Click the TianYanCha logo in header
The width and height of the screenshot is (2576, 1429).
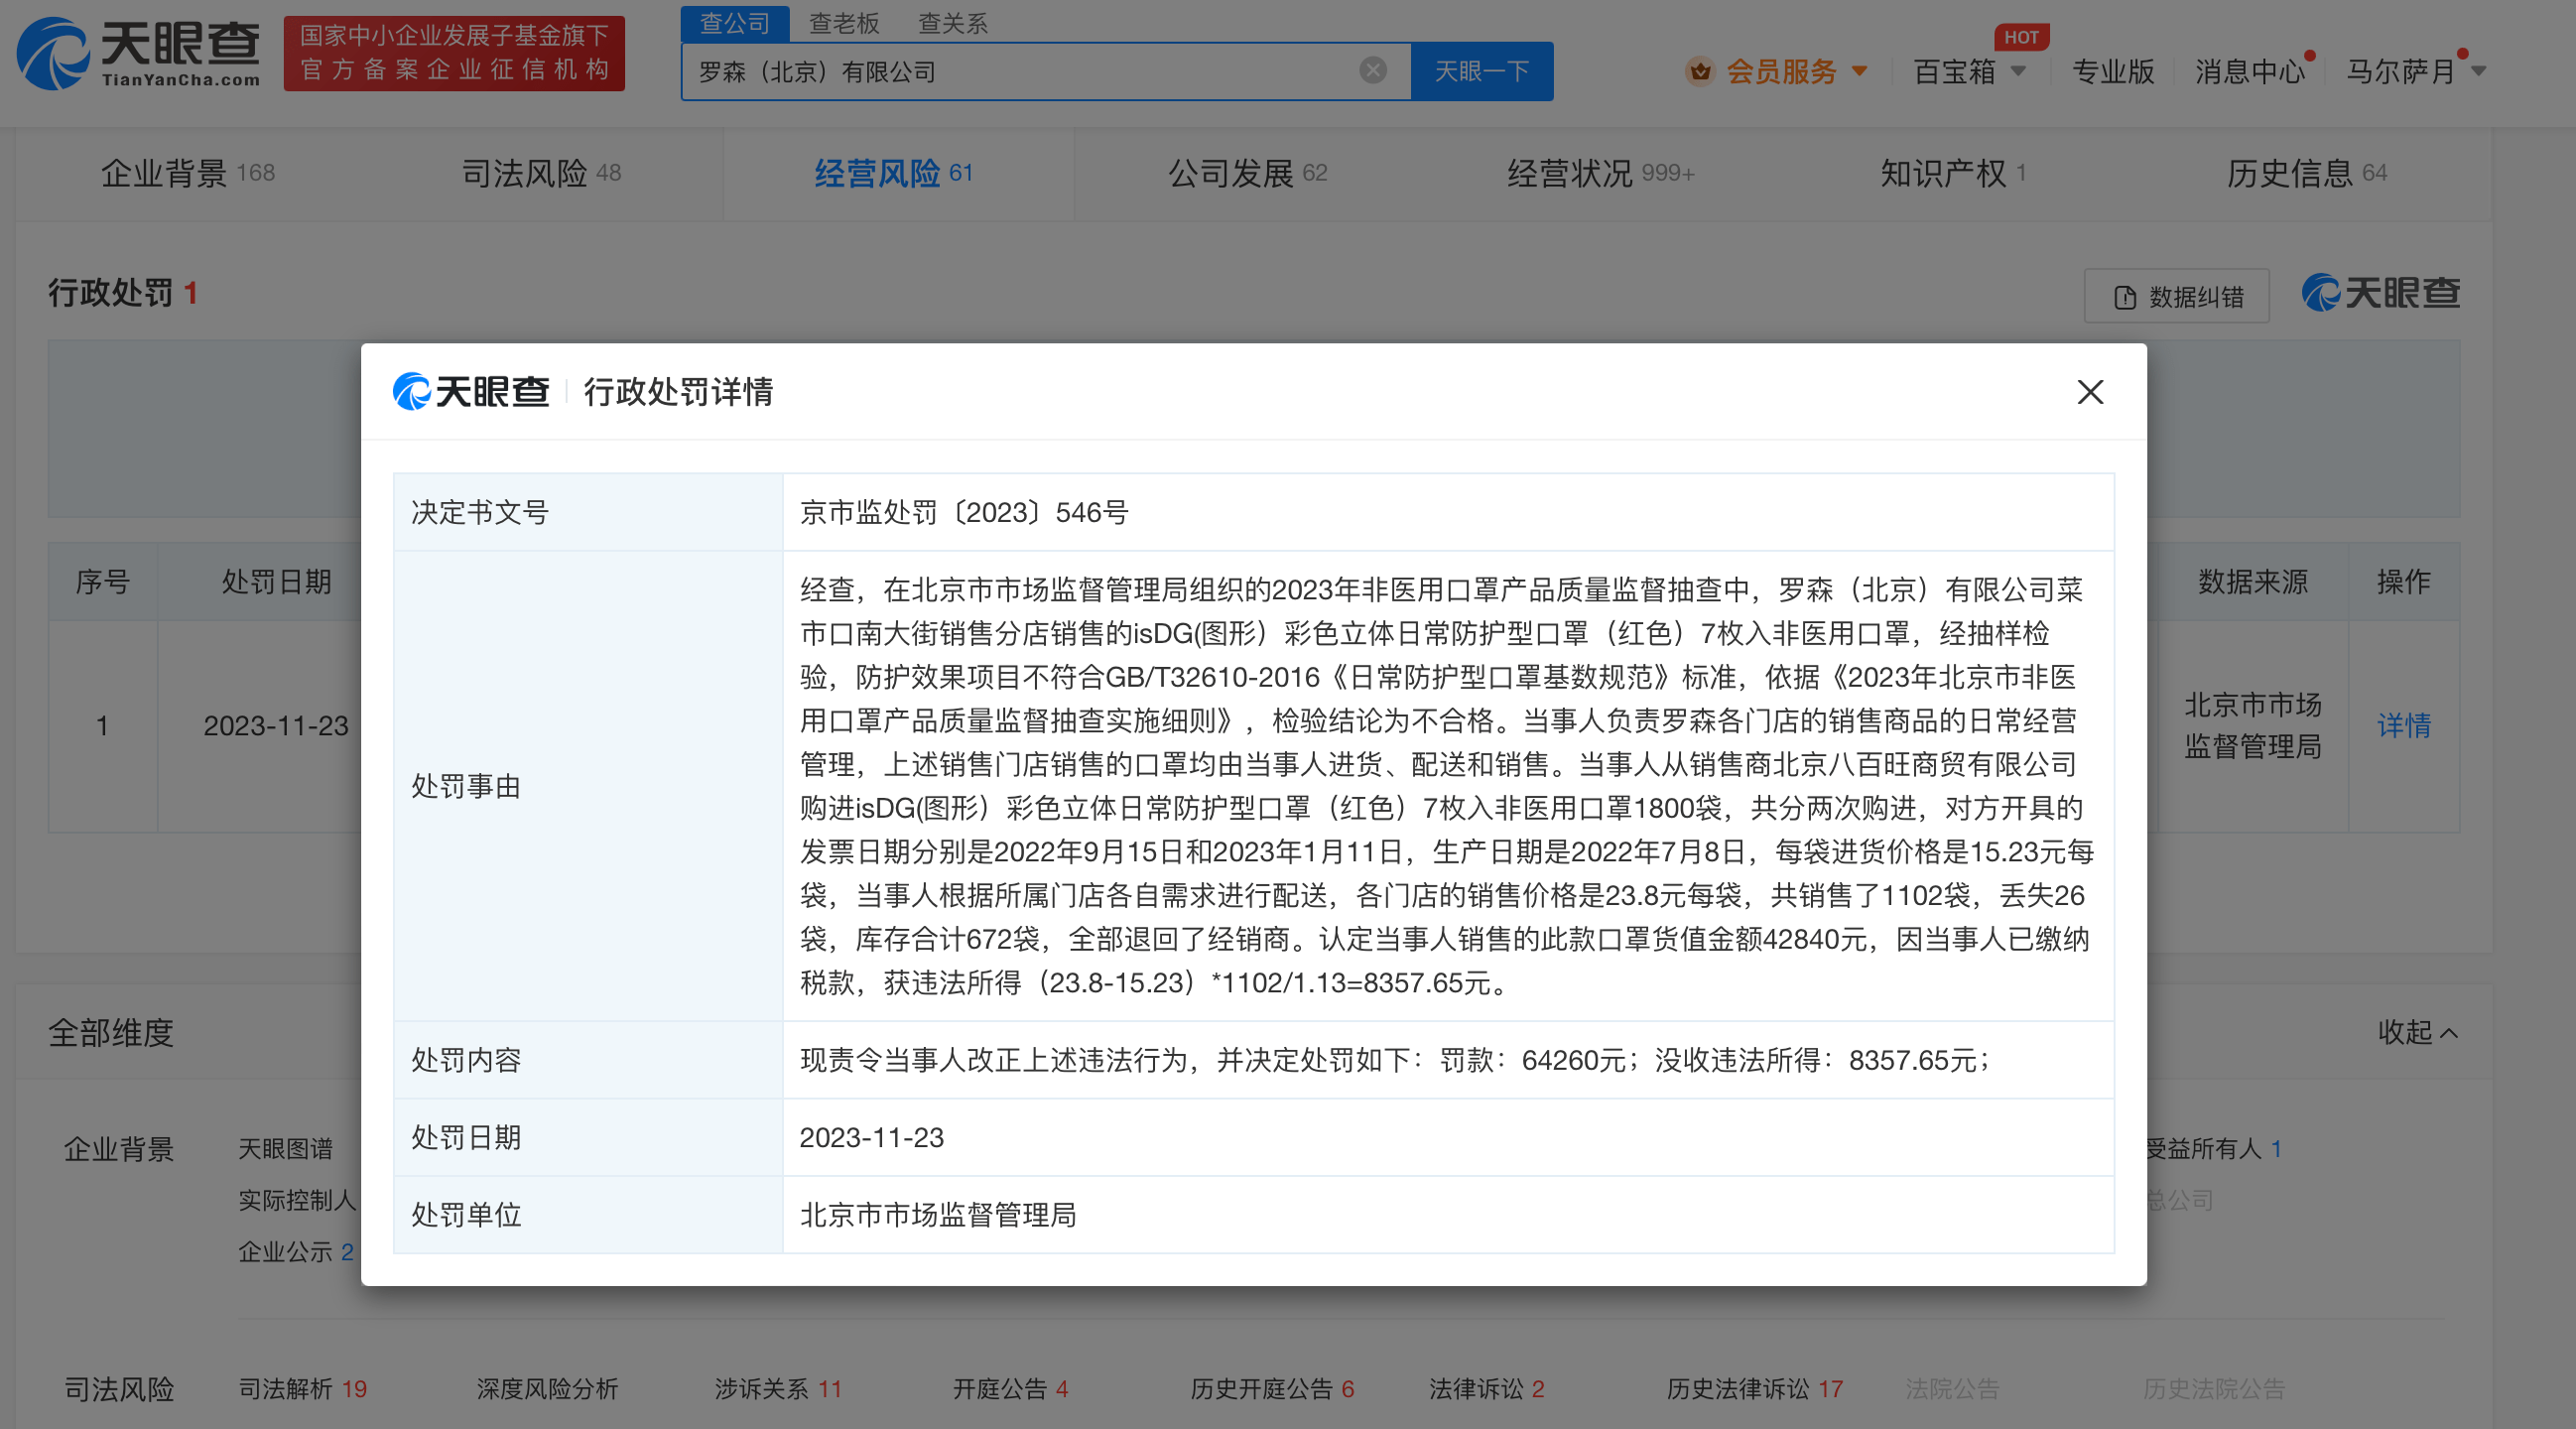point(138,54)
